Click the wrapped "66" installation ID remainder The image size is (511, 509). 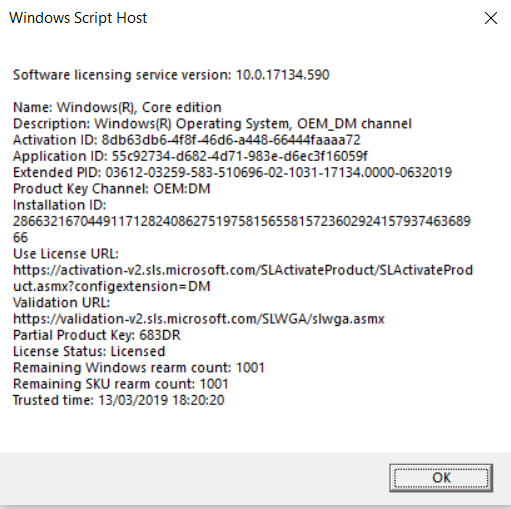20,238
